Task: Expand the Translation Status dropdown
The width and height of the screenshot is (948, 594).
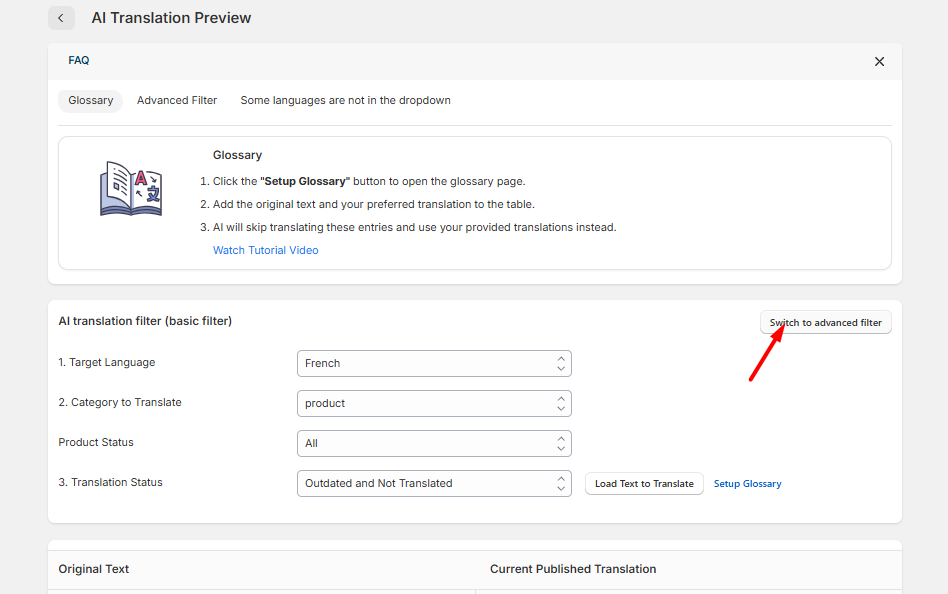Action: tap(434, 484)
